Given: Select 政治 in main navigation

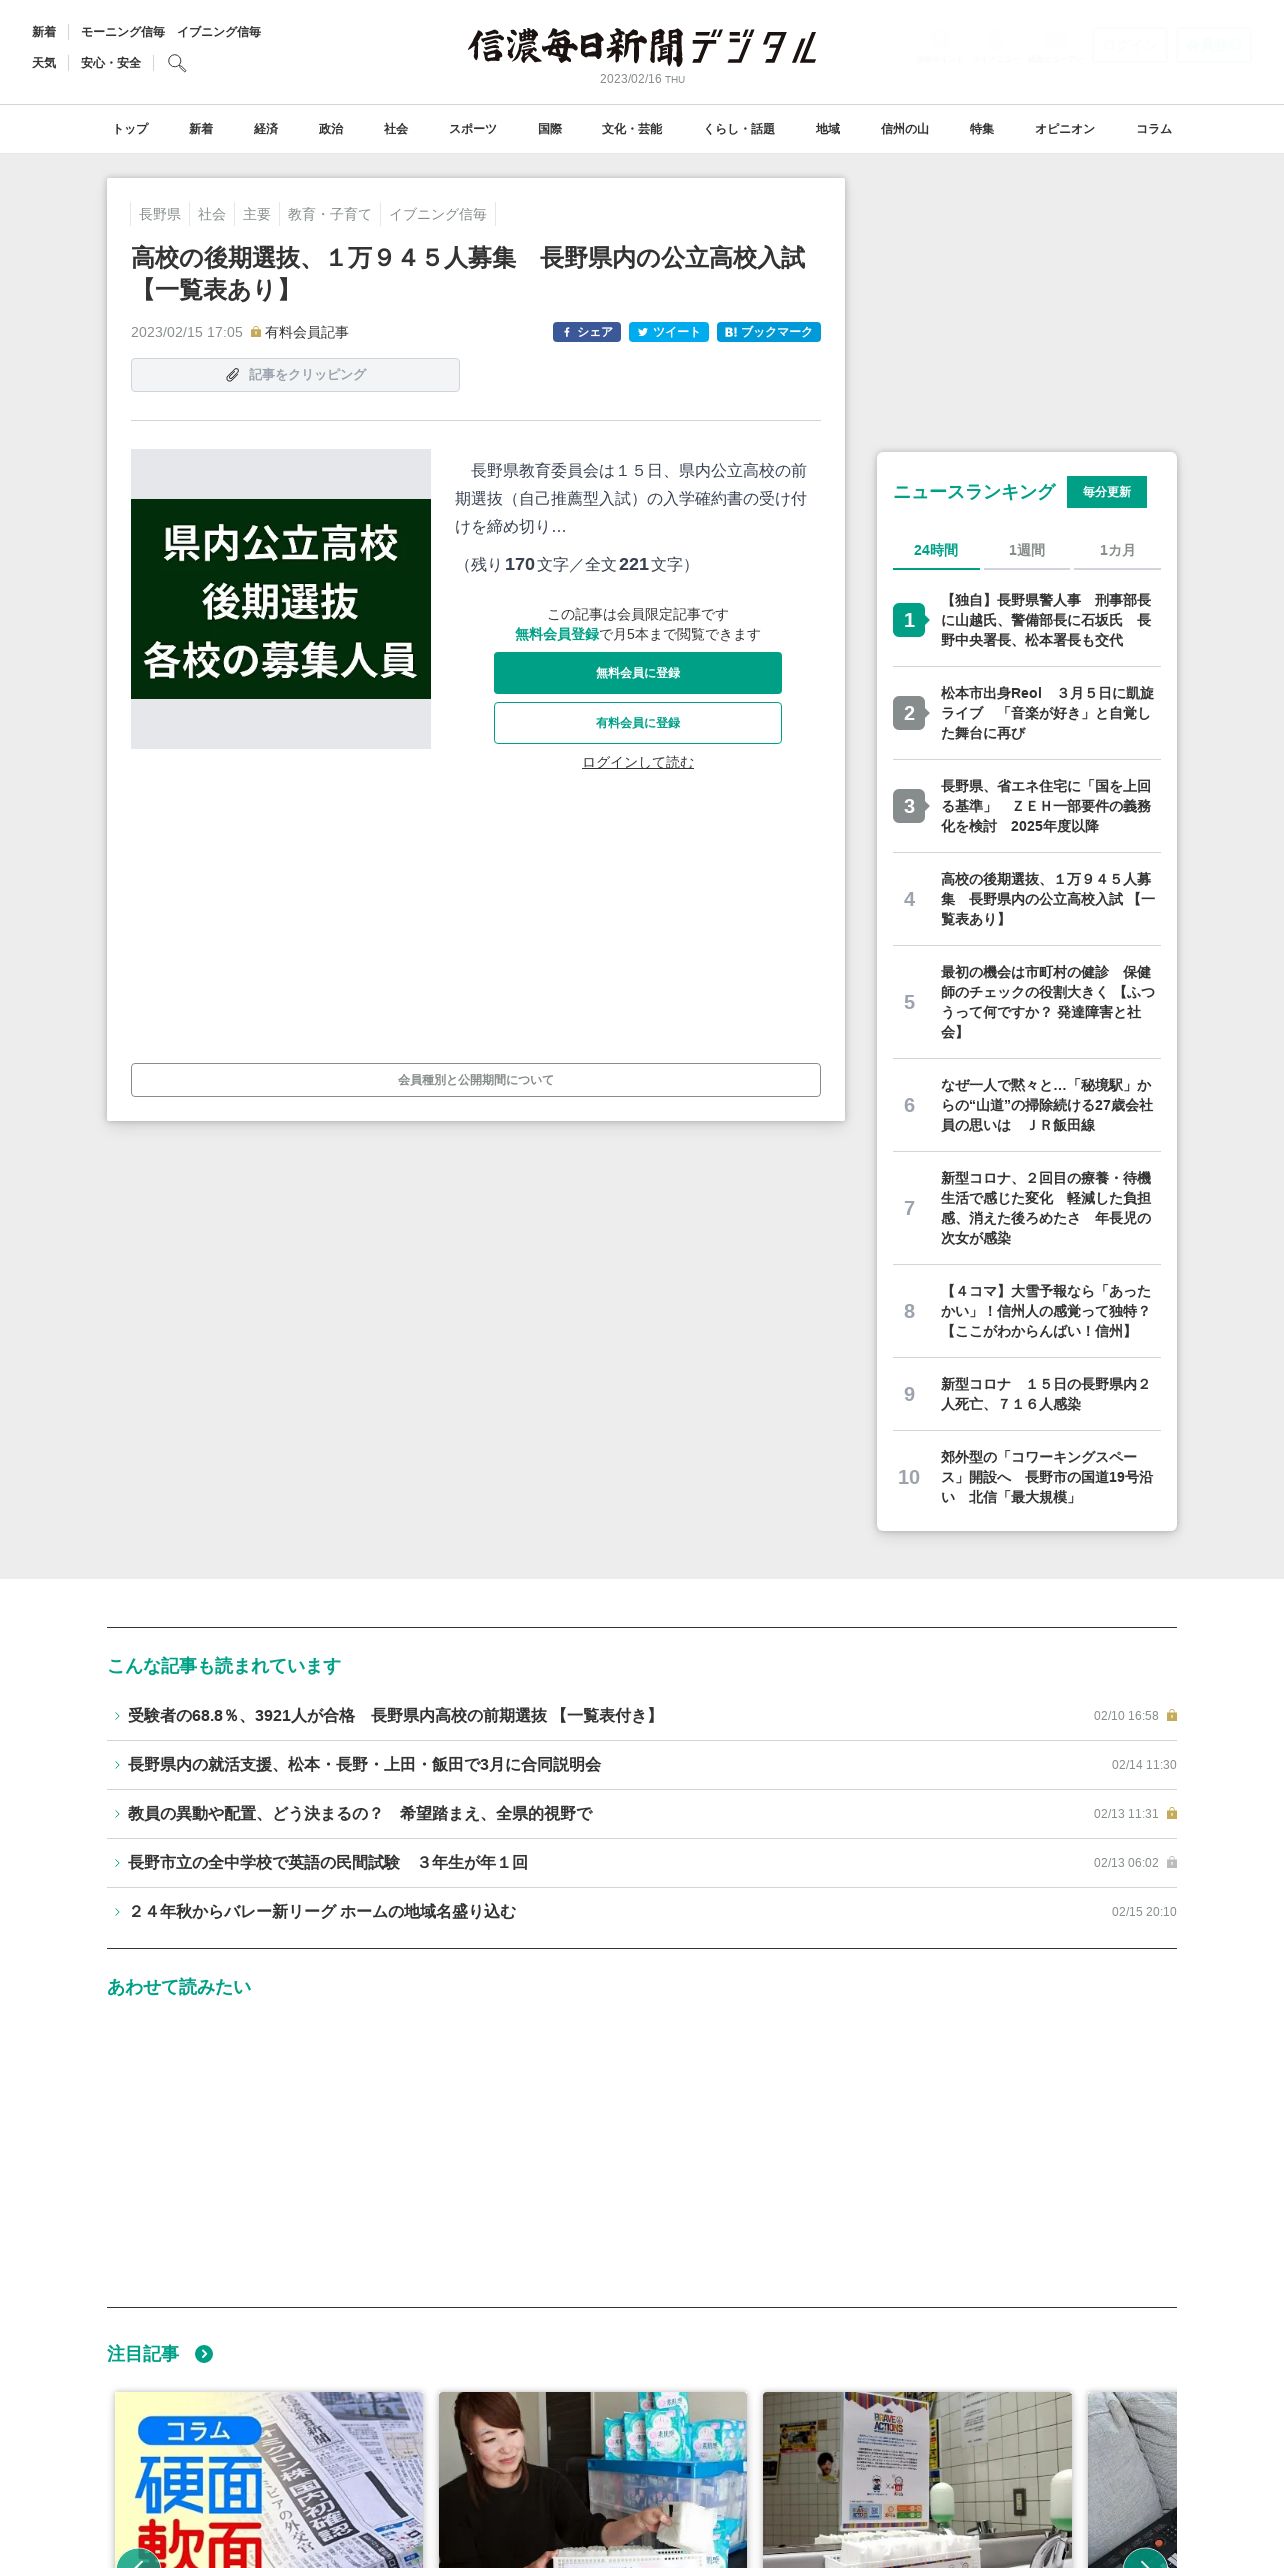Looking at the screenshot, I should coord(331,129).
